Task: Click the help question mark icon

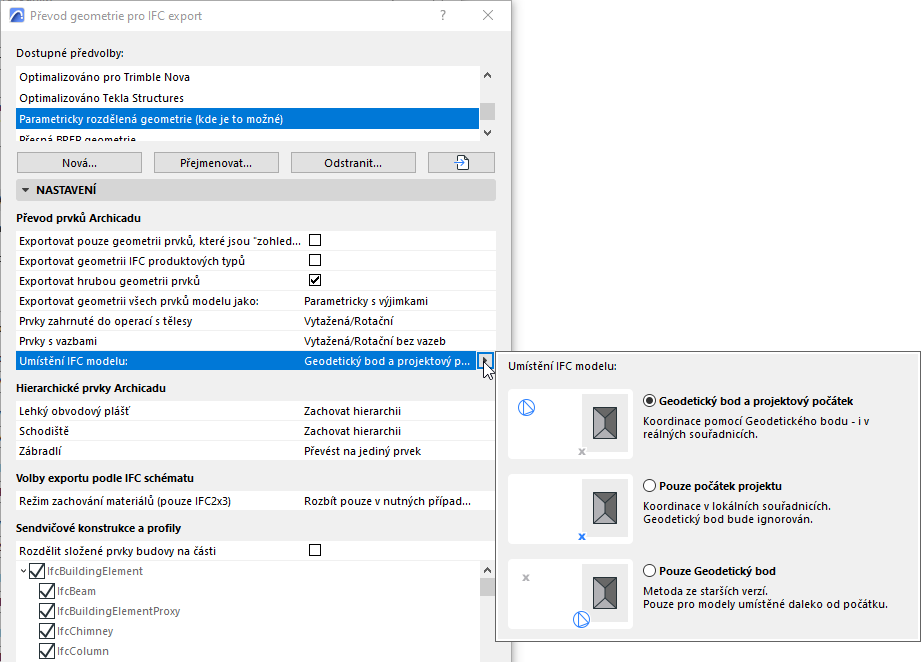Action: tap(443, 16)
